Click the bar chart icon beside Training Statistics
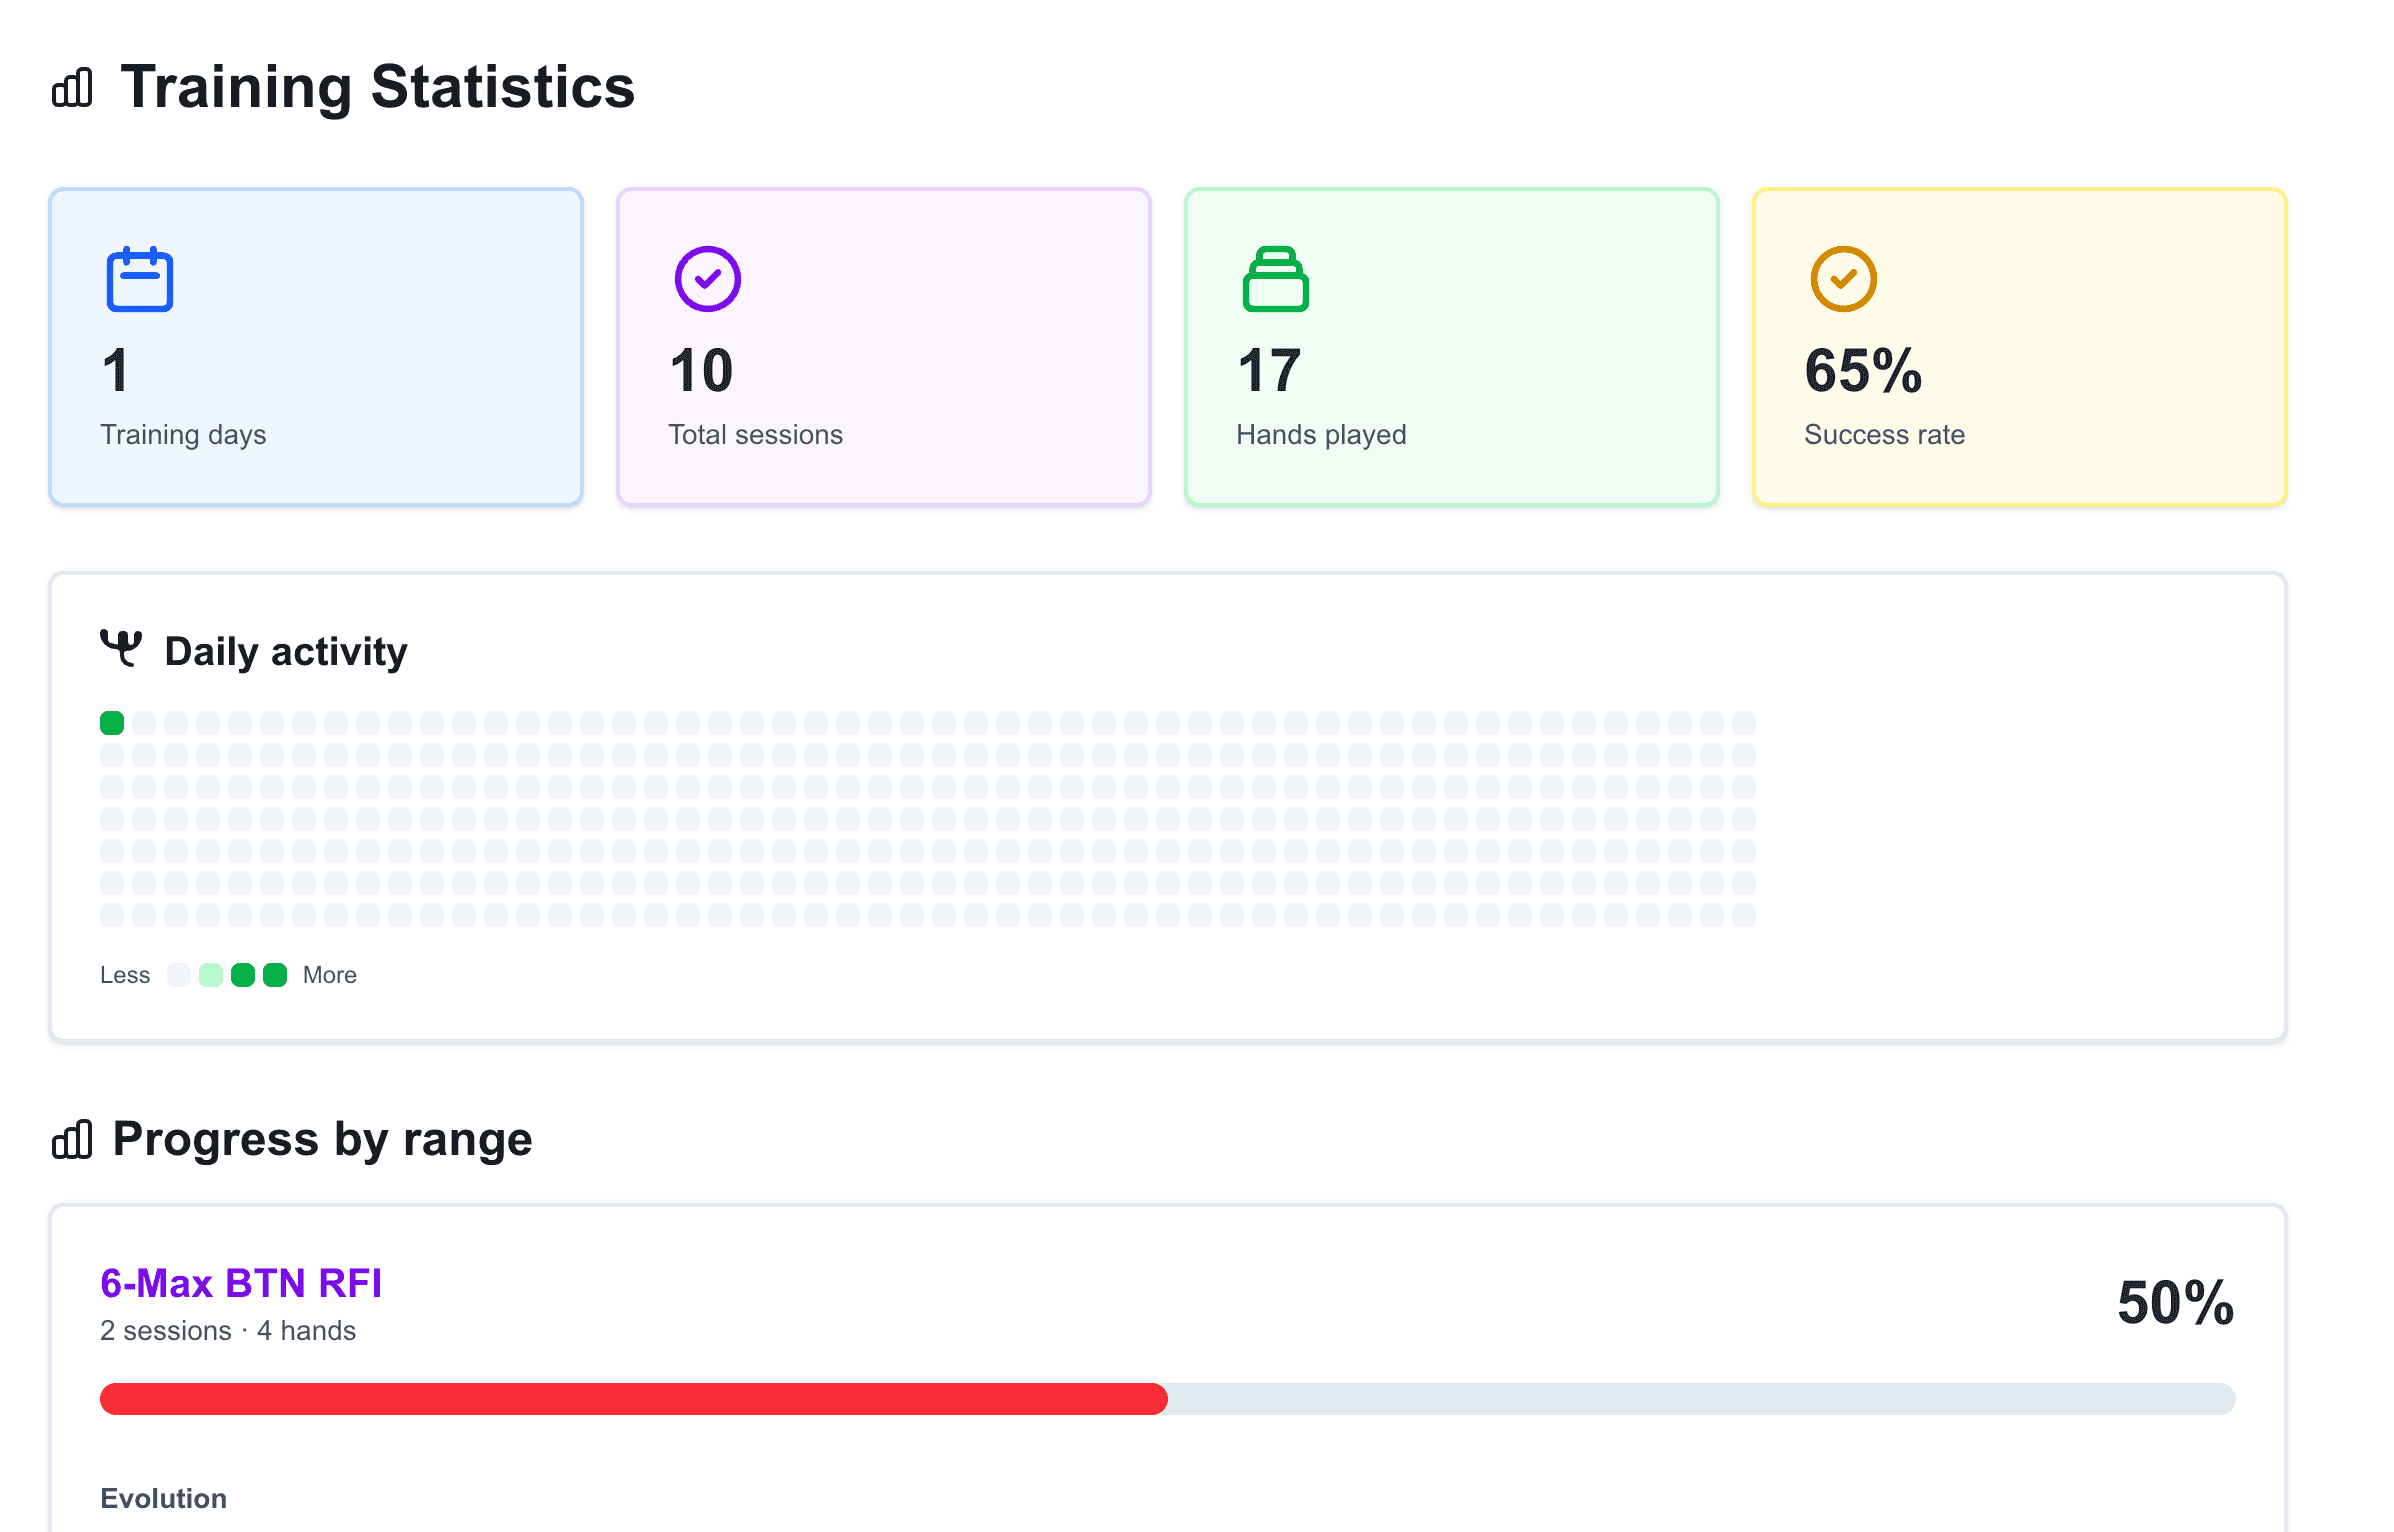 pyautogui.click(x=72, y=88)
